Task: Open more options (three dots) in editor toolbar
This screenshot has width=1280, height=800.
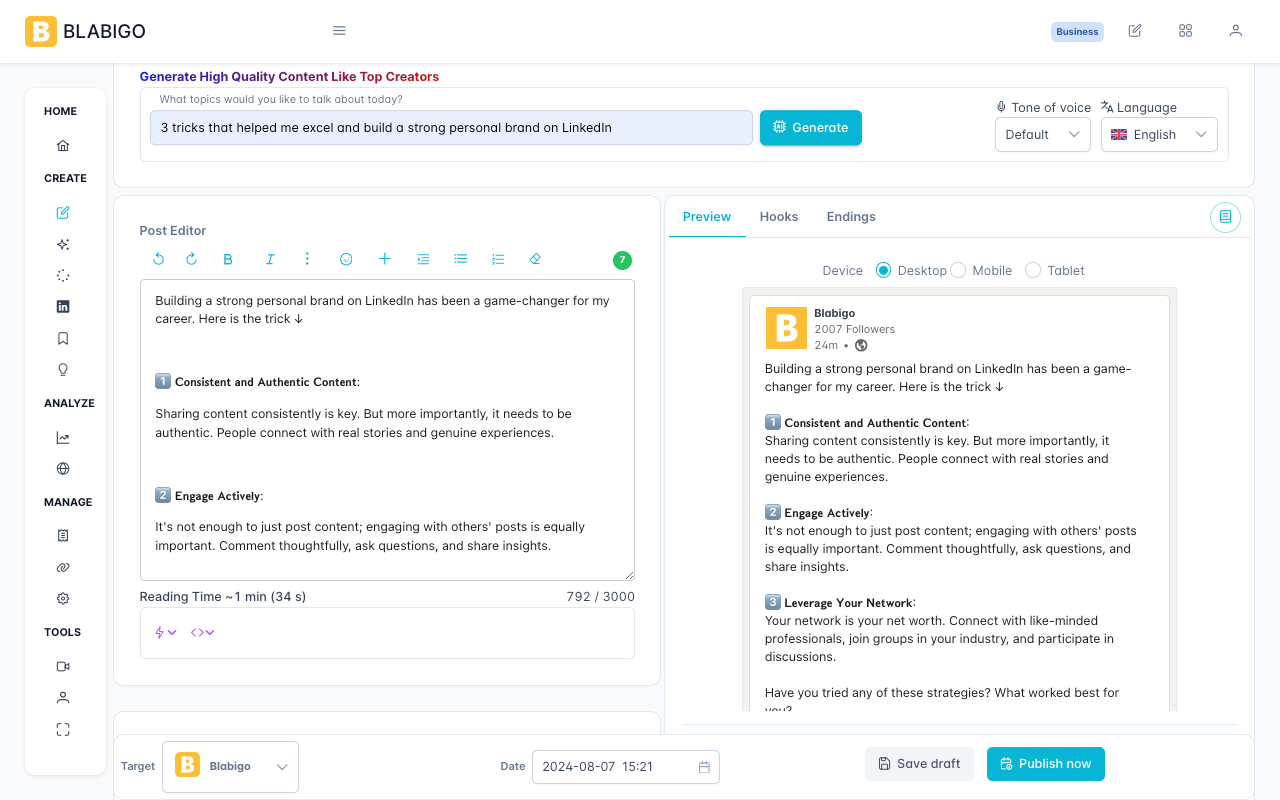Action: (307, 259)
